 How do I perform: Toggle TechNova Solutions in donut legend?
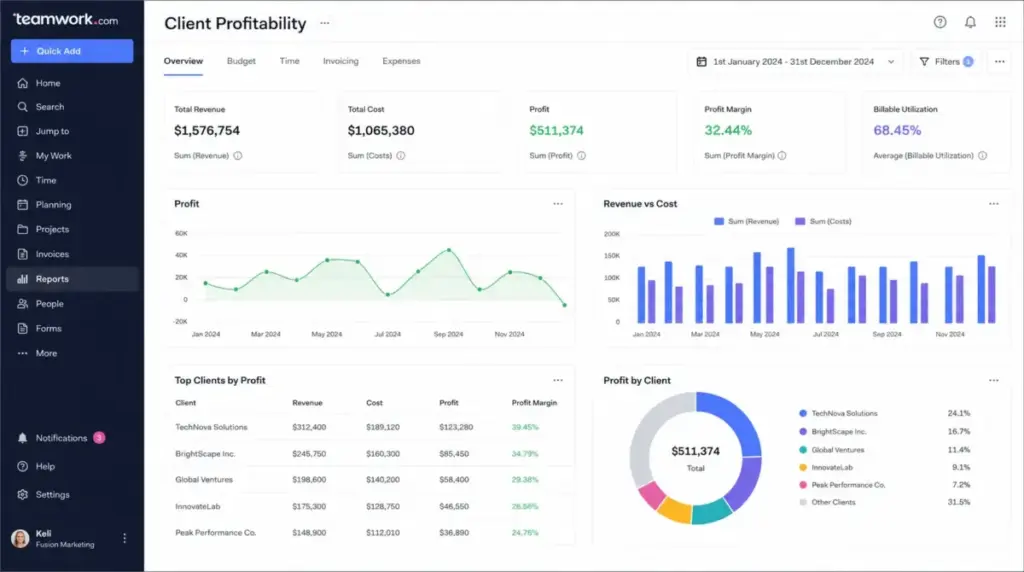[x=838, y=413]
